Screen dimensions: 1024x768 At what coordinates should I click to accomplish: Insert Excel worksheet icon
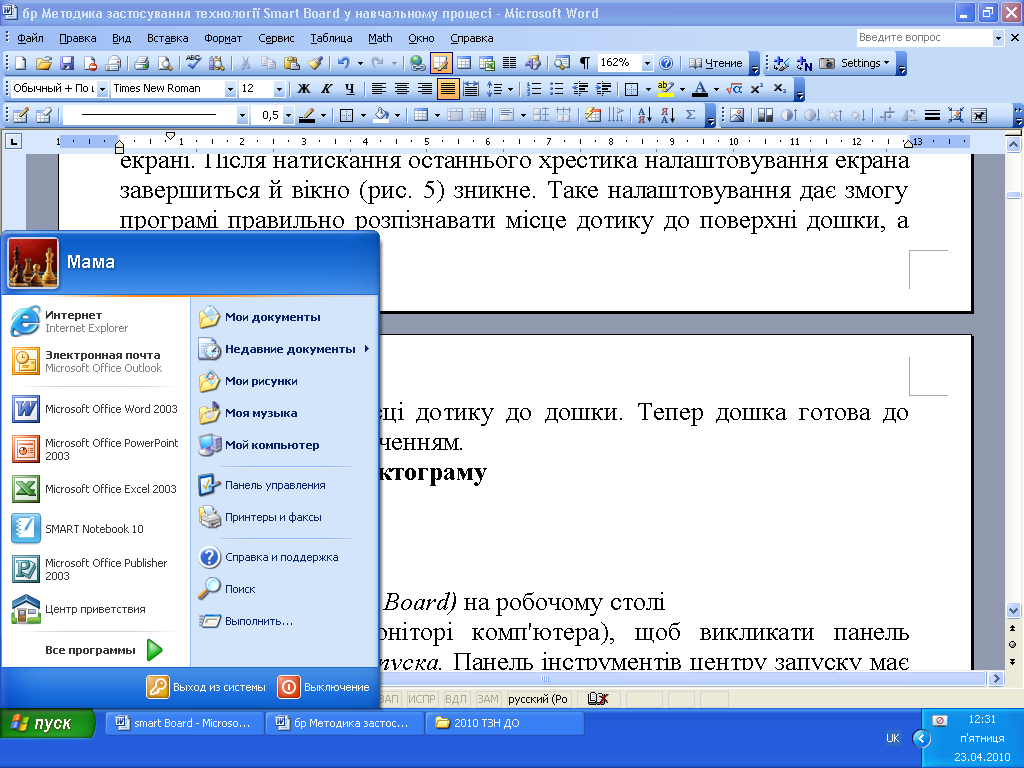click(x=487, y=63)
